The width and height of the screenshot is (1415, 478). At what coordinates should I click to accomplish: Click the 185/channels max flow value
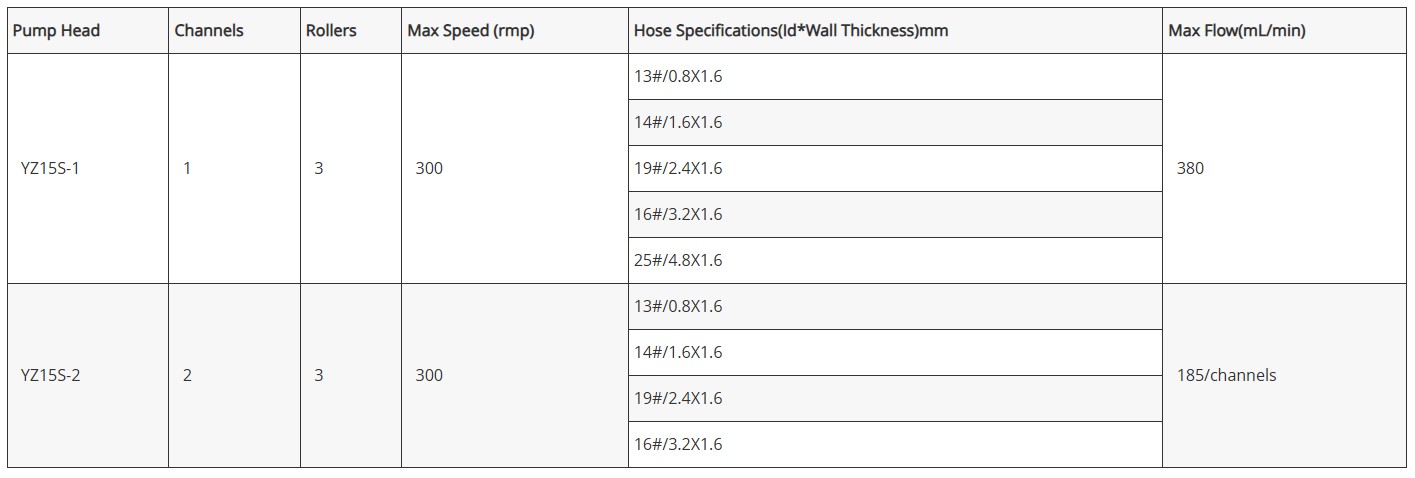pyautogui.click(x=1227, y=376)
